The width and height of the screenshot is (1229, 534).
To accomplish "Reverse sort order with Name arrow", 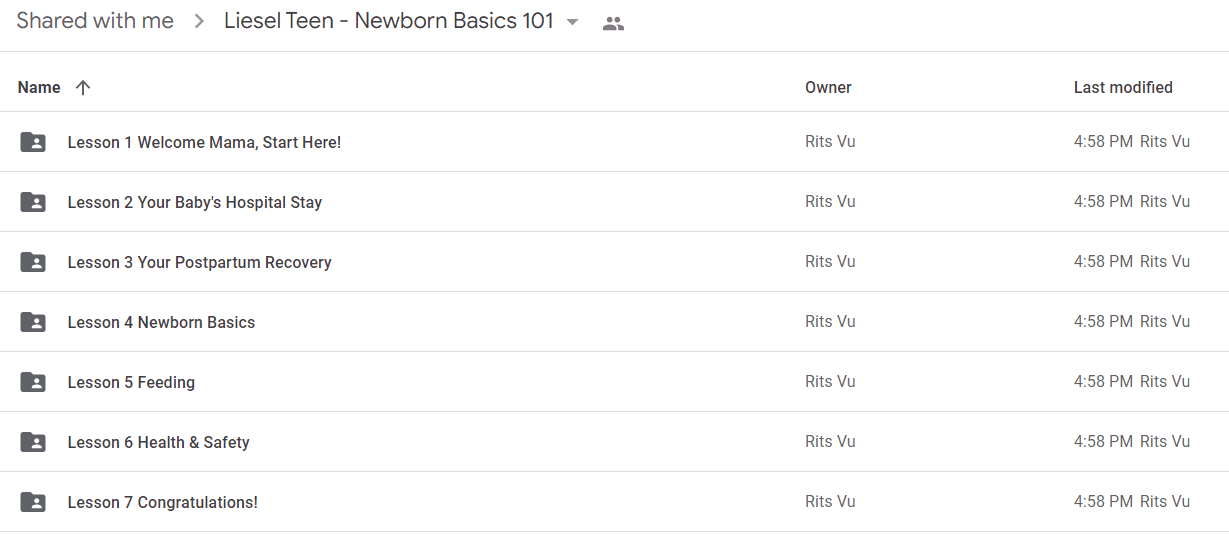I will pyautogui.click(x=83, y=87).
